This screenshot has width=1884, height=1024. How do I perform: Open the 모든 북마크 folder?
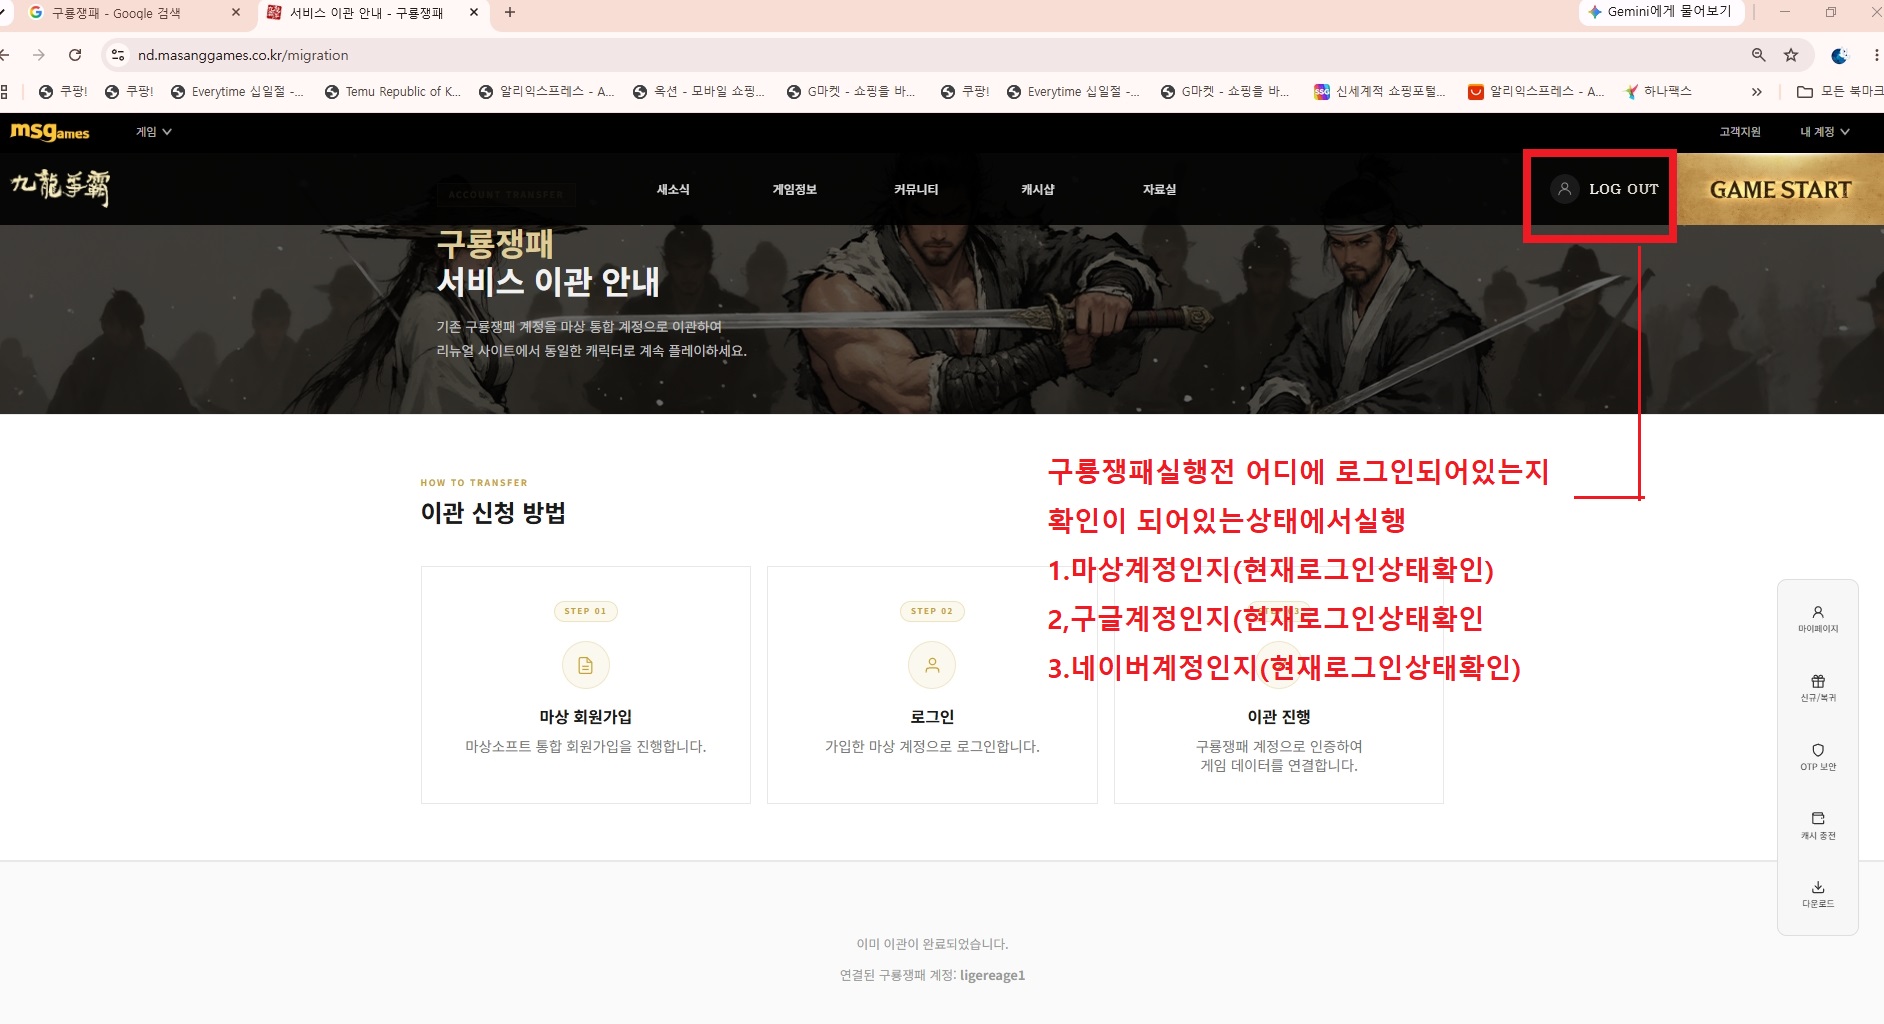click(1840, 92)
